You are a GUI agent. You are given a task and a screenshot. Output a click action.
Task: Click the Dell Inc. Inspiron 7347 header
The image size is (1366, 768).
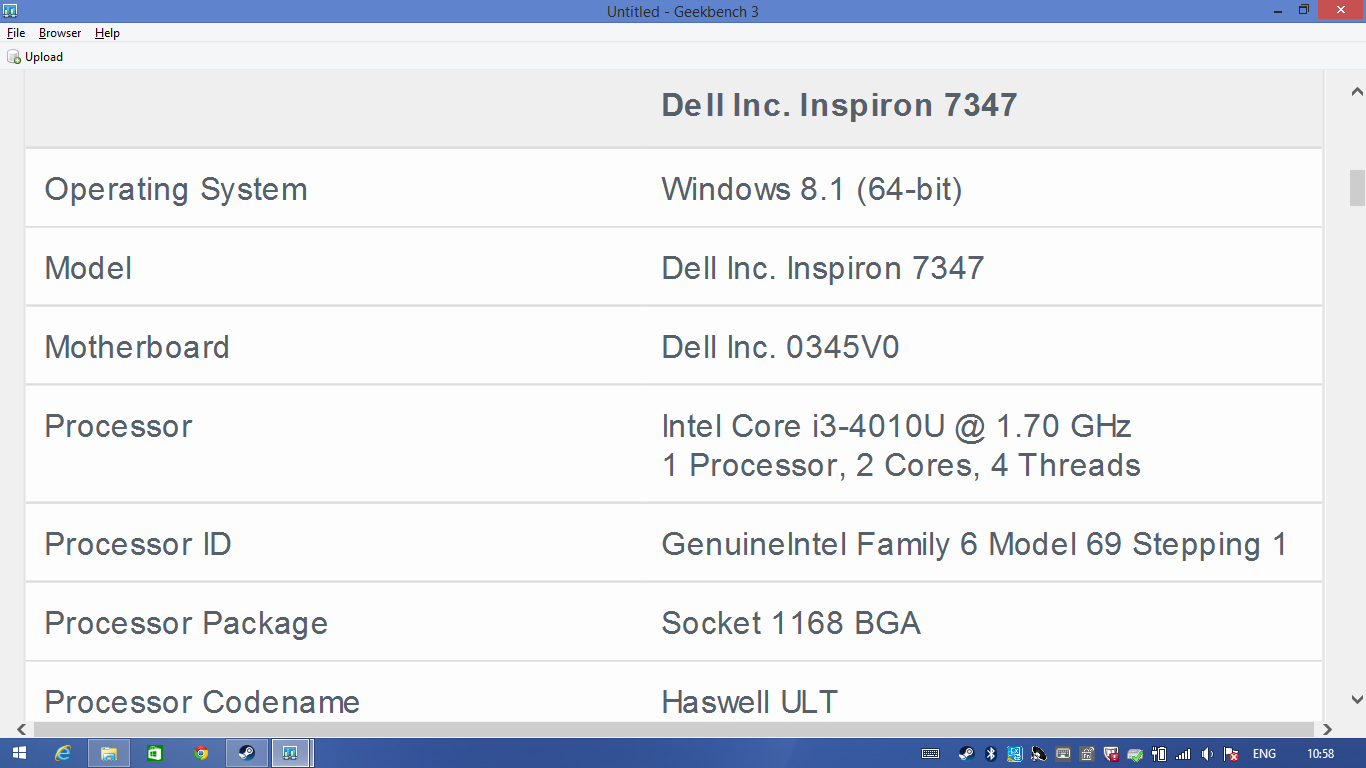(839, 105)
